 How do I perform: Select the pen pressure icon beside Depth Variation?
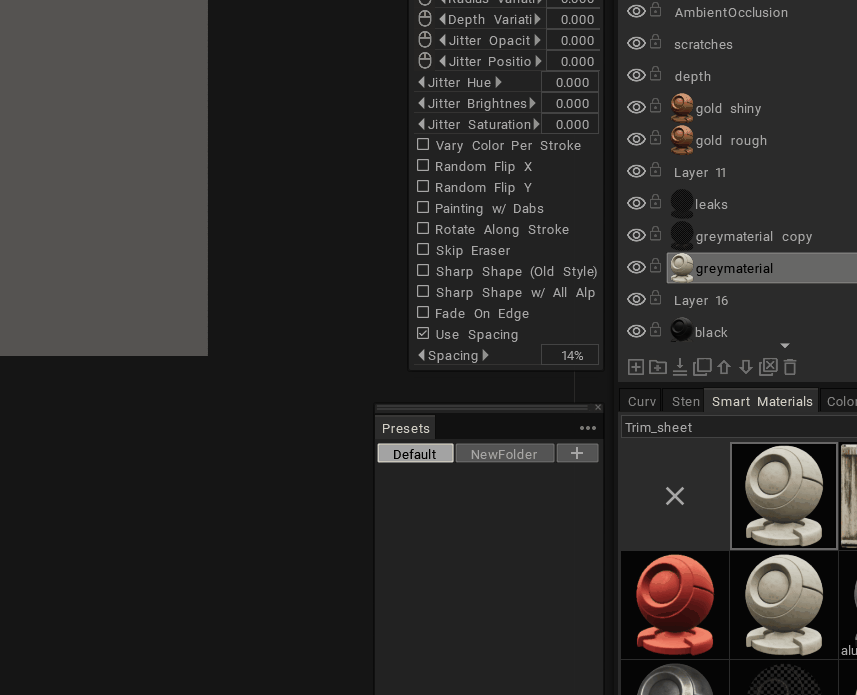point(423,18)
